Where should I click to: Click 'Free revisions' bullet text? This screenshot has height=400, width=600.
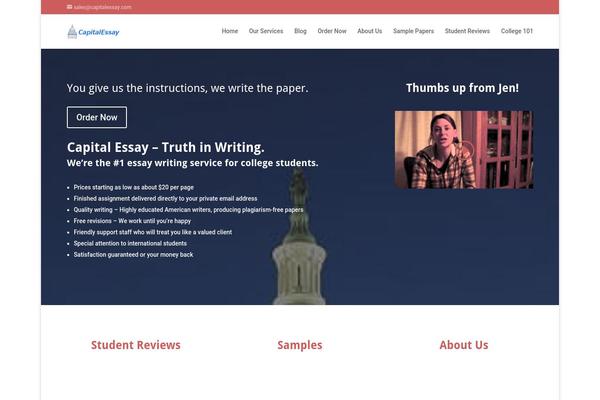132,221
